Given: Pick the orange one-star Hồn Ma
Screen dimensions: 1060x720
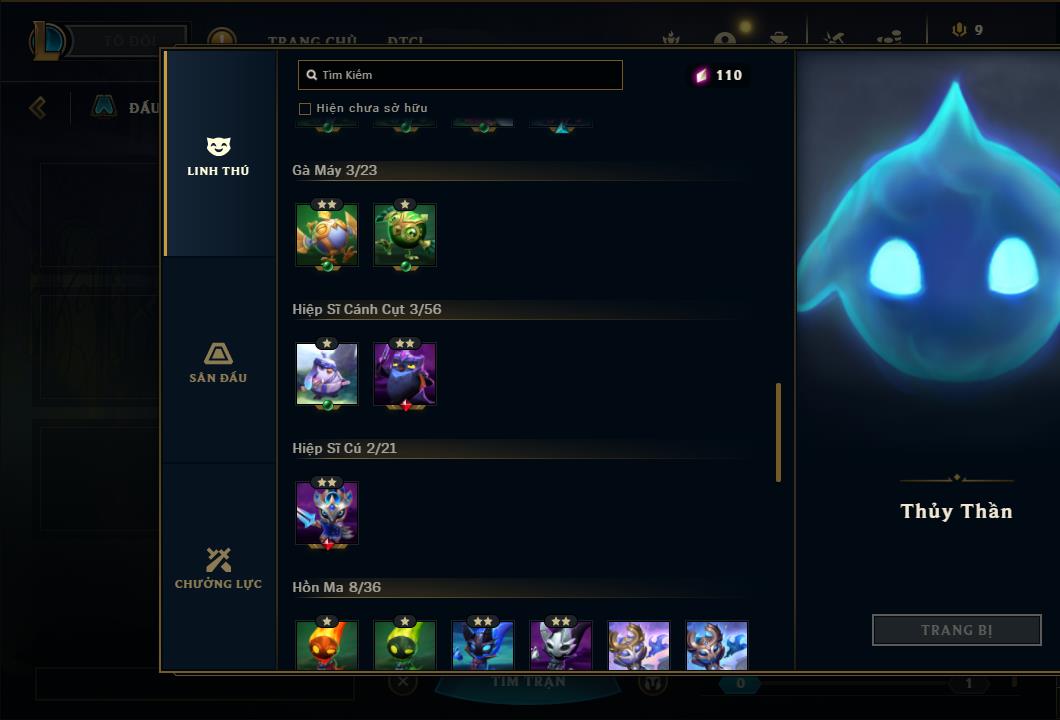Looking at the screenshot, I should (x=327, y=645).
